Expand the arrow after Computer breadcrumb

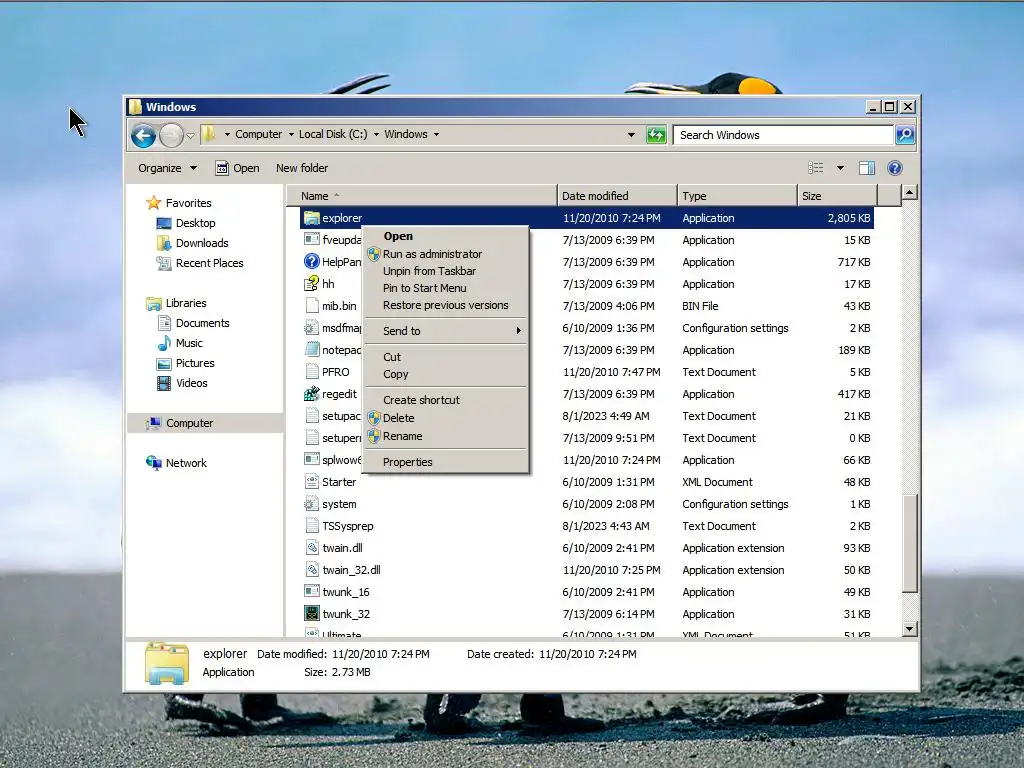[291, 135]
